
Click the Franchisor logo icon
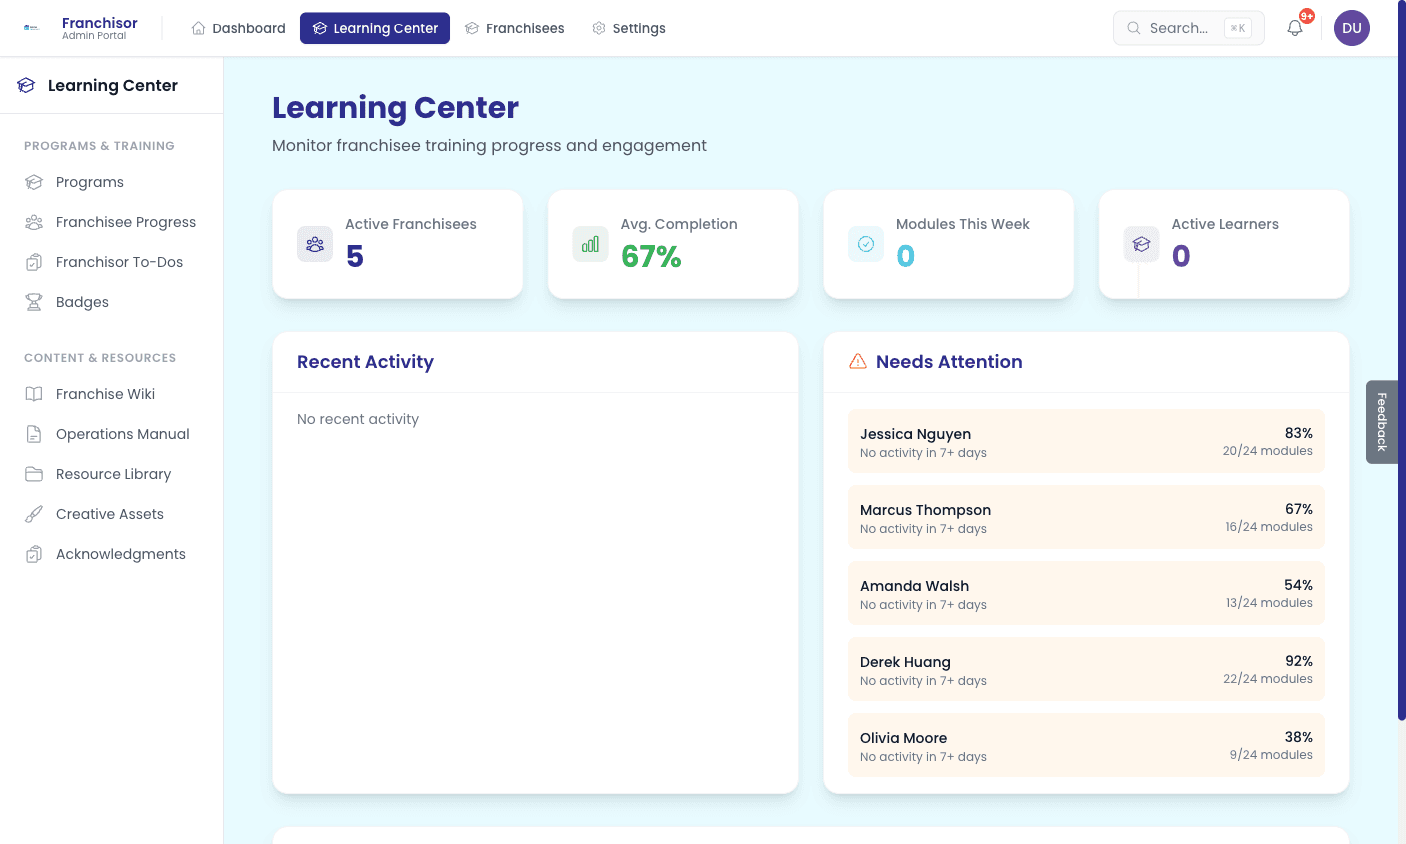[x=30, y=28]
